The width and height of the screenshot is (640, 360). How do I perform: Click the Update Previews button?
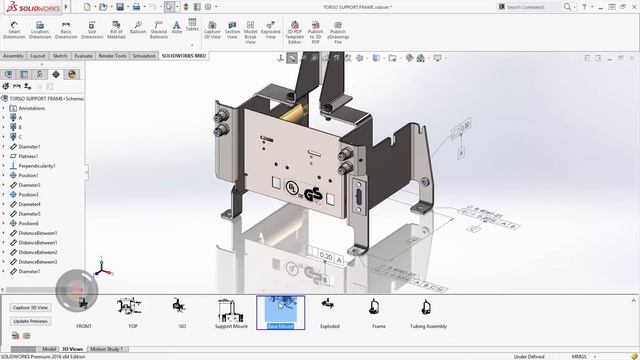click(x=31, y=321)
